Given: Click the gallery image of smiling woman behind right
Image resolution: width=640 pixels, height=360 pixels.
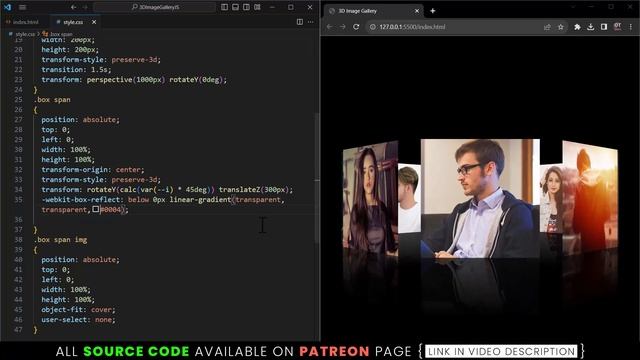Looking at the screenshot, I should pyautogui.click(x=551, y=198).
